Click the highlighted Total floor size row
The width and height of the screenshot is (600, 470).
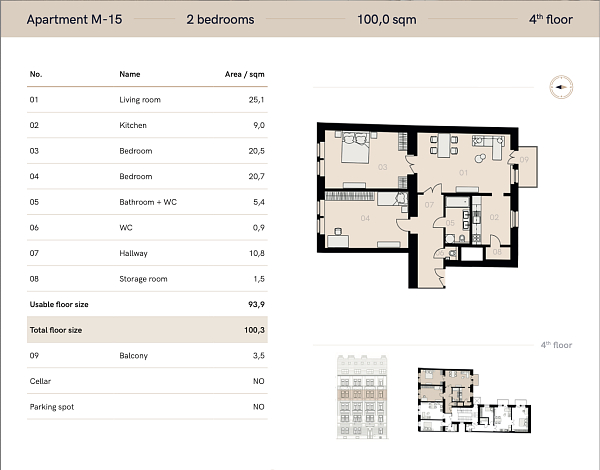coord(148,329)
